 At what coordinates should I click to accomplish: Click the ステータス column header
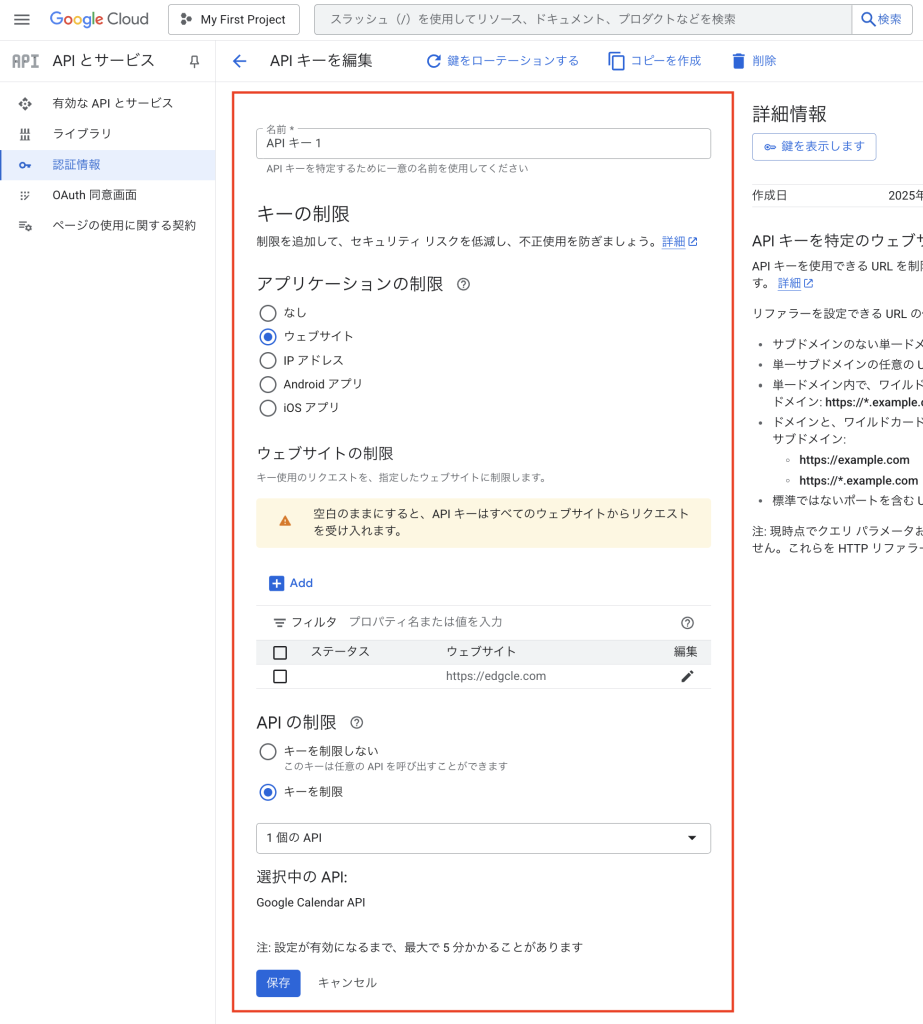click(340, 652)
